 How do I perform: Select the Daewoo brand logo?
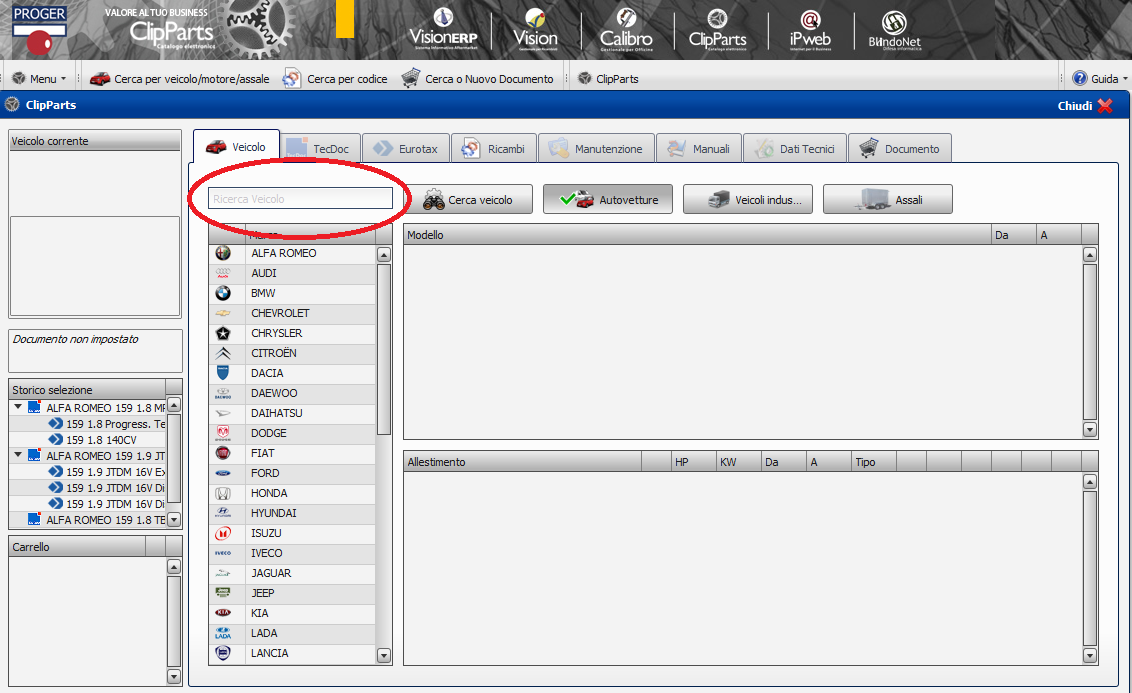coord(223,393)
